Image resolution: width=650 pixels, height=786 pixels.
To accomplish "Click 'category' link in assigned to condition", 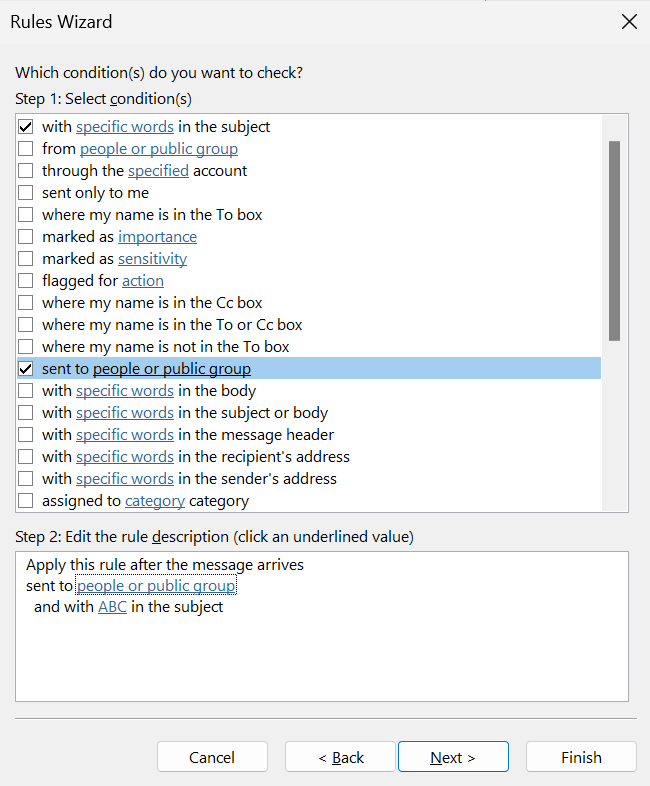I will pos(155,501).
